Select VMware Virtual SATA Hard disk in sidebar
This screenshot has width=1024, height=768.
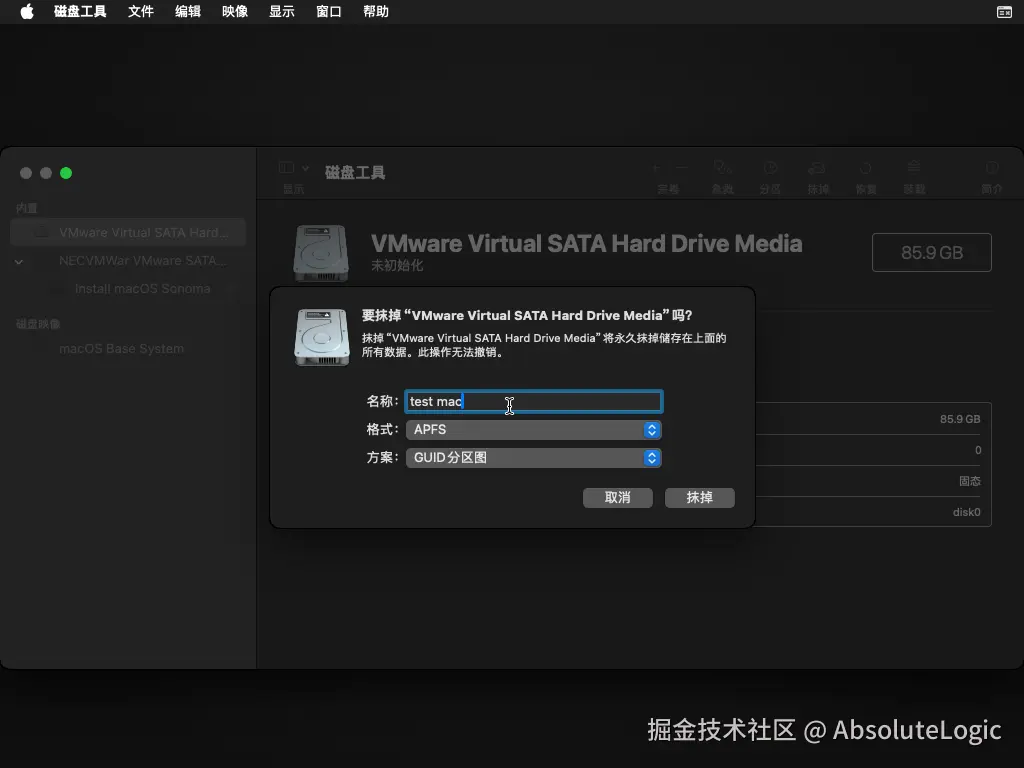128,232
